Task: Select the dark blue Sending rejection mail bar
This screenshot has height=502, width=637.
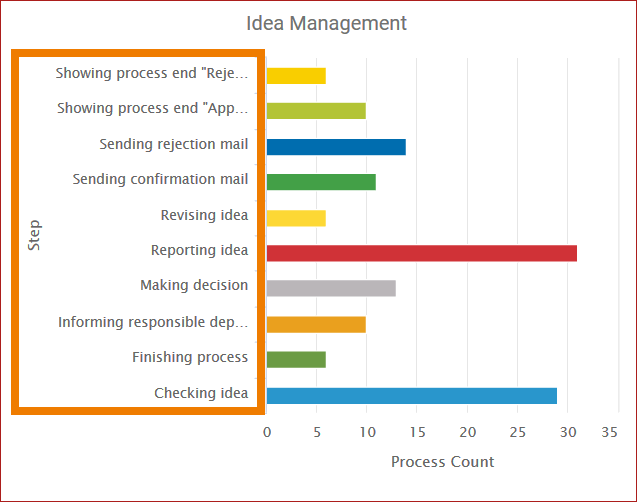Action: pyautogui.click(x=336, y=147)
